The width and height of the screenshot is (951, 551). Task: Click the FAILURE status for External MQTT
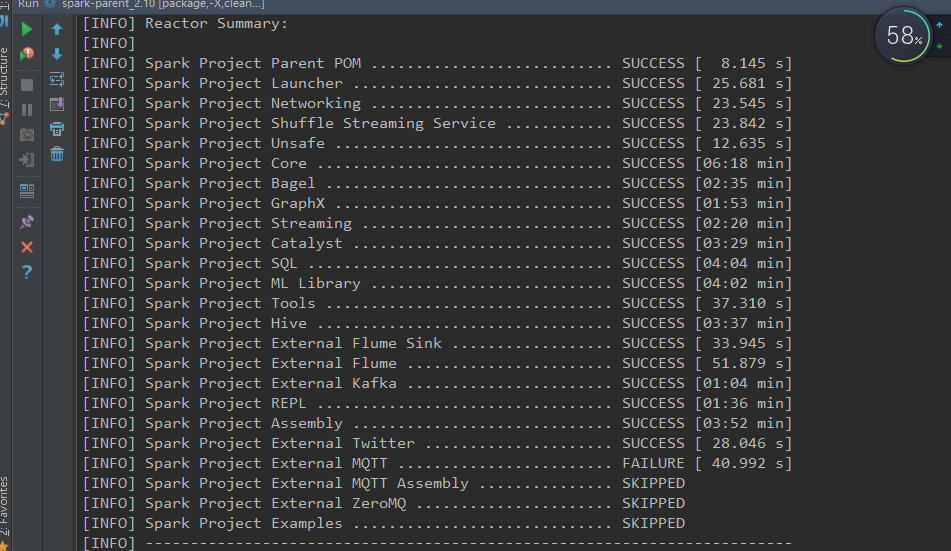tap(653, 464)
